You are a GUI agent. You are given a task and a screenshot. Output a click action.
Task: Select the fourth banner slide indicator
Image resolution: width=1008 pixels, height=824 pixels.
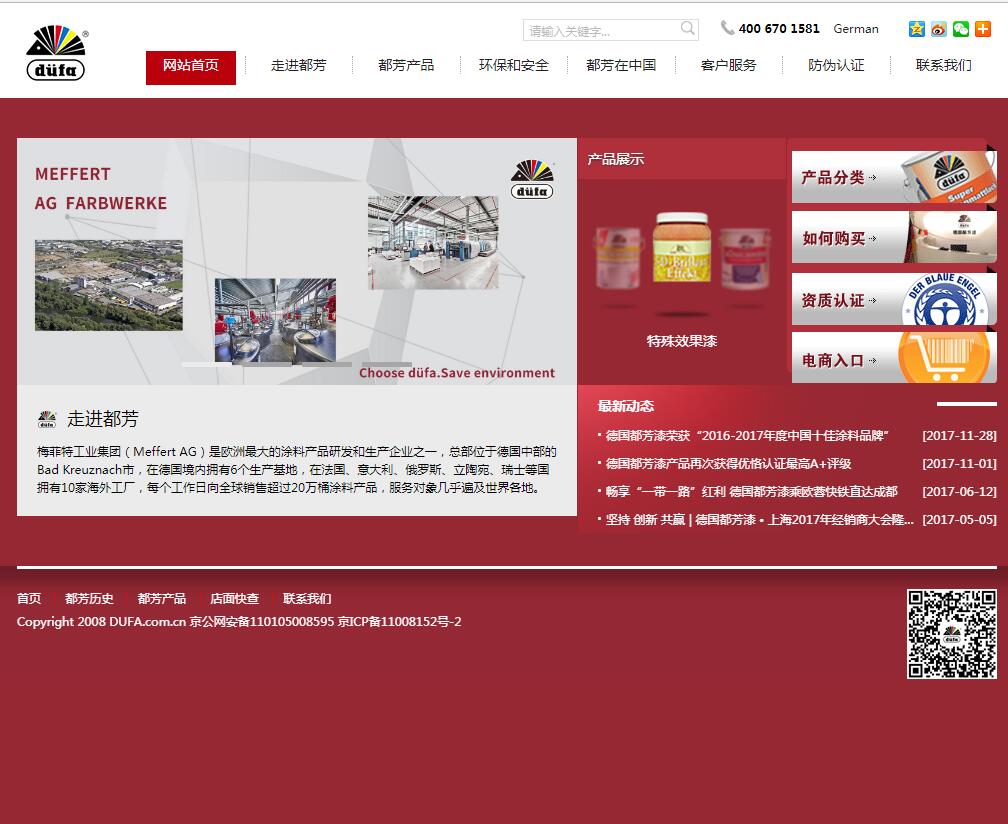tap(386, 364)
